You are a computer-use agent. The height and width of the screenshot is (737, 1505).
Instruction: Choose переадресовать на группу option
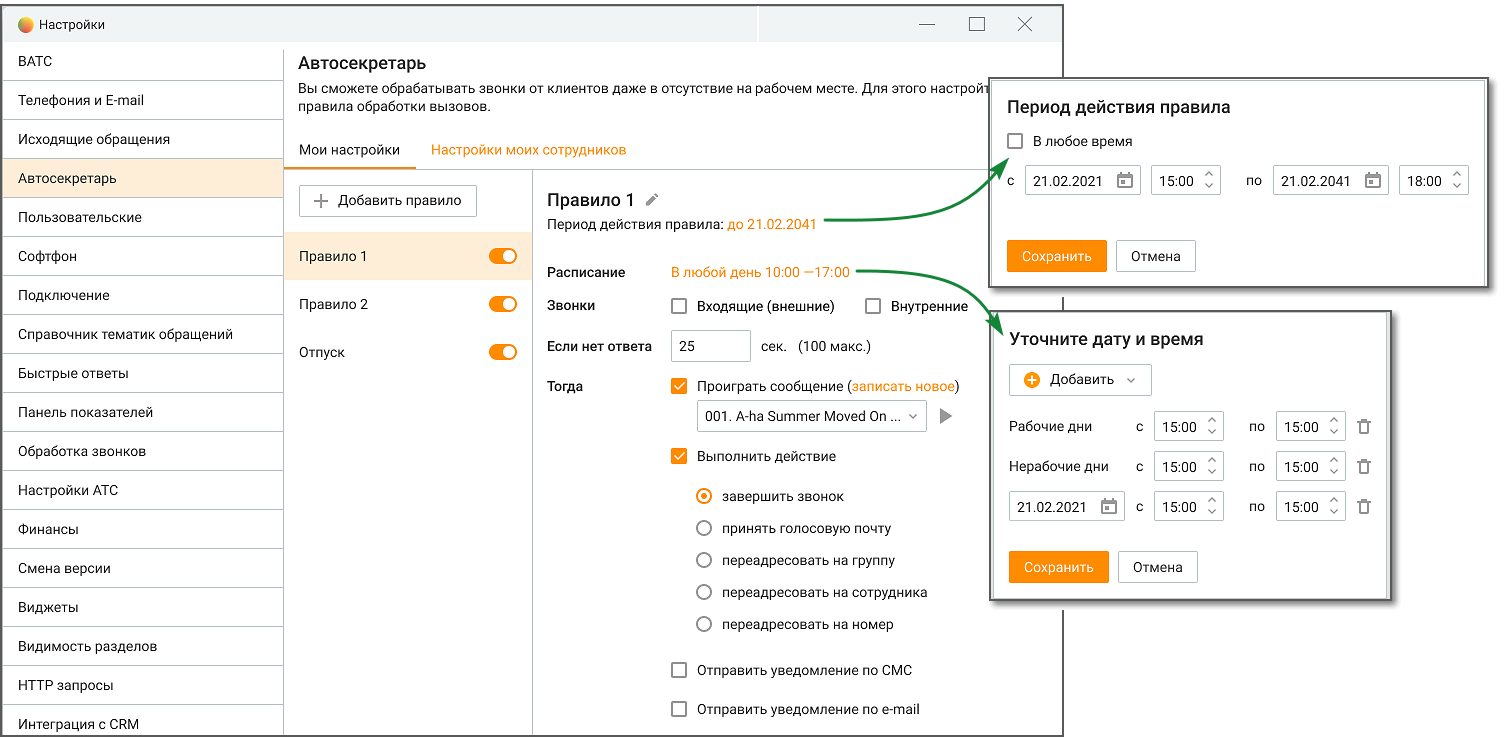point(704,560)
